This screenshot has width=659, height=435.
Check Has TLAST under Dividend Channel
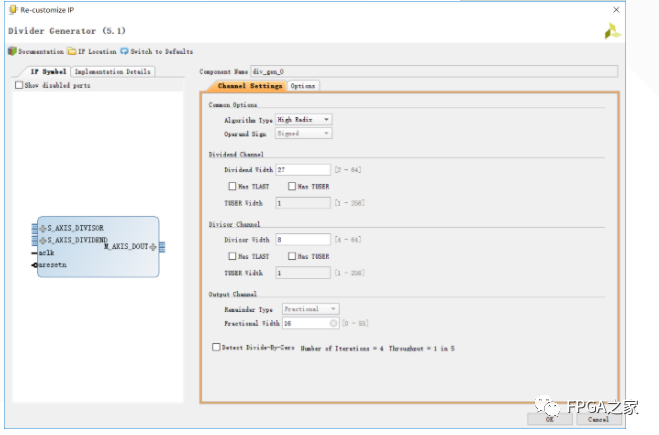232,186
